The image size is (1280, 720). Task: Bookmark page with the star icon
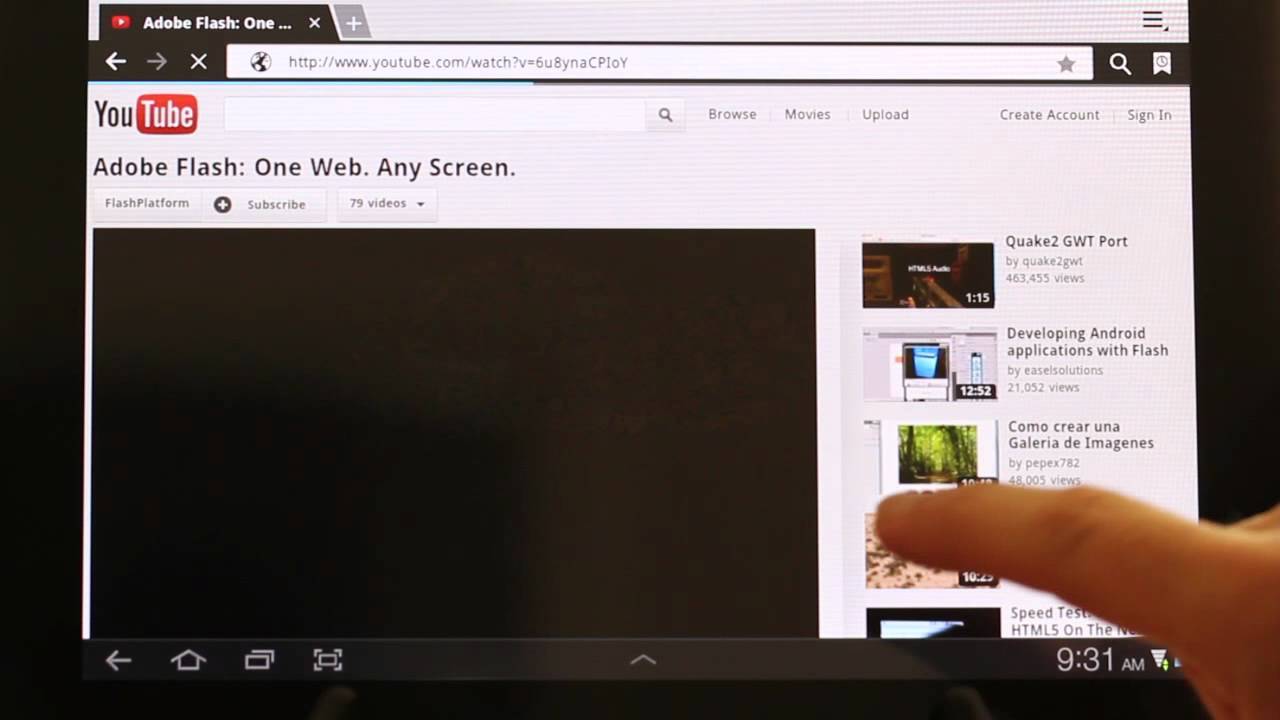[1066, 64]
